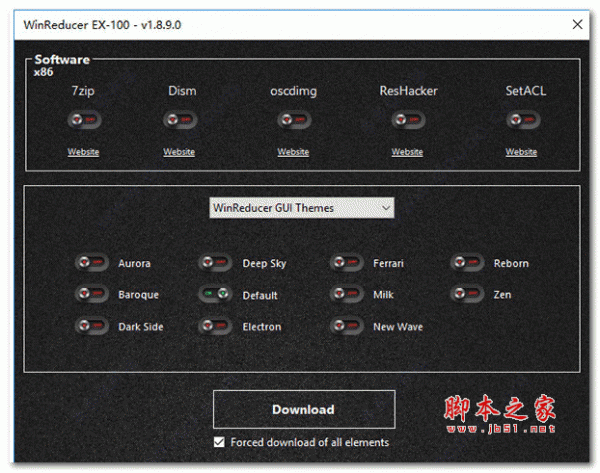This screenshot has width=600, height=473.
Task: Open the oscdimg Website link
Action: (293, 152)
